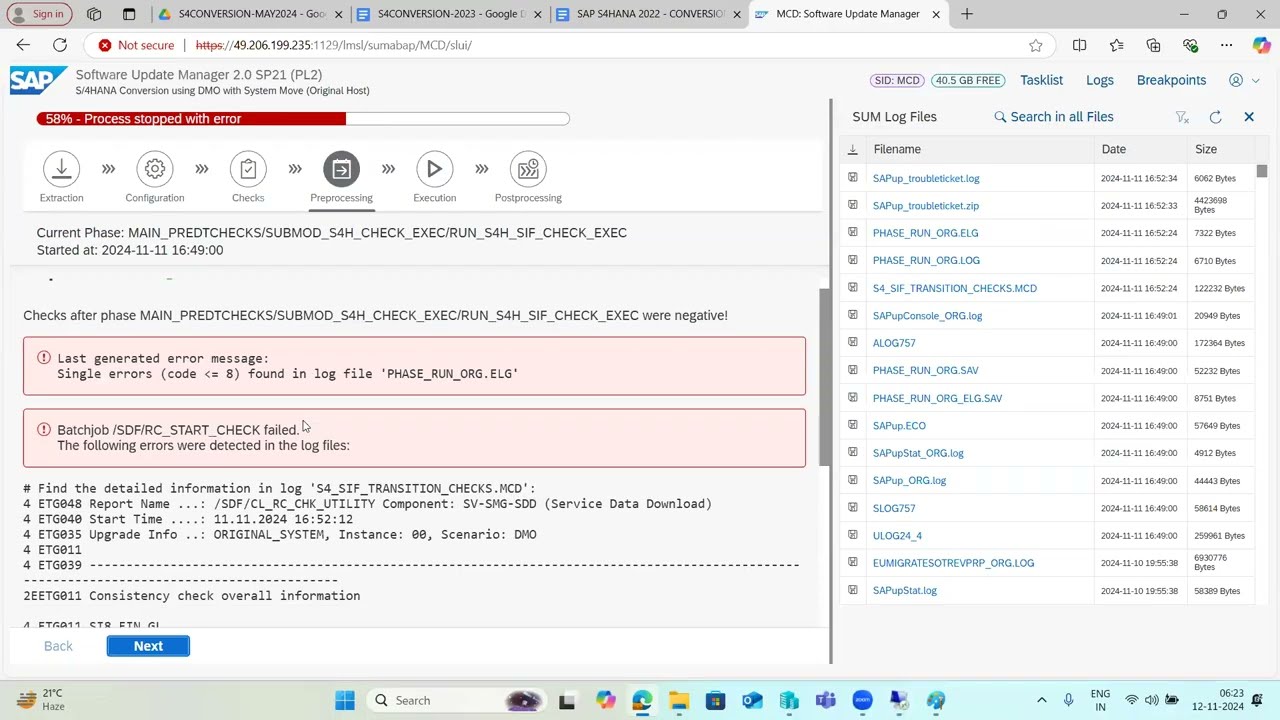Click the Not secure site indicator
The width and height of the screenshot is (1280, 720).
pyautogui.click(x=136, y=45)
